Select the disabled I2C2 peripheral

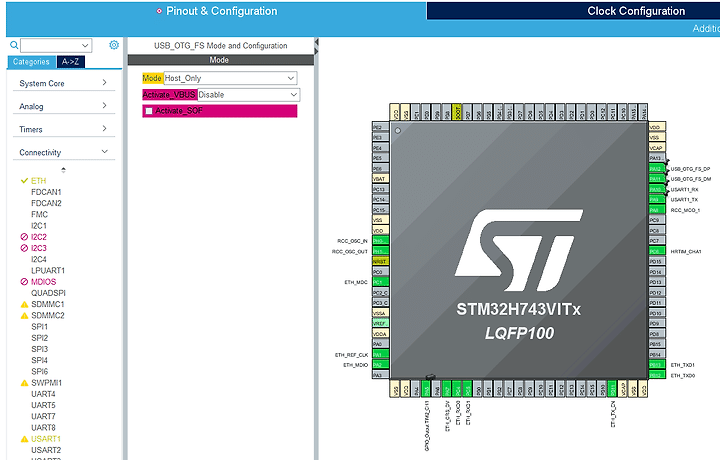(39, 237)
